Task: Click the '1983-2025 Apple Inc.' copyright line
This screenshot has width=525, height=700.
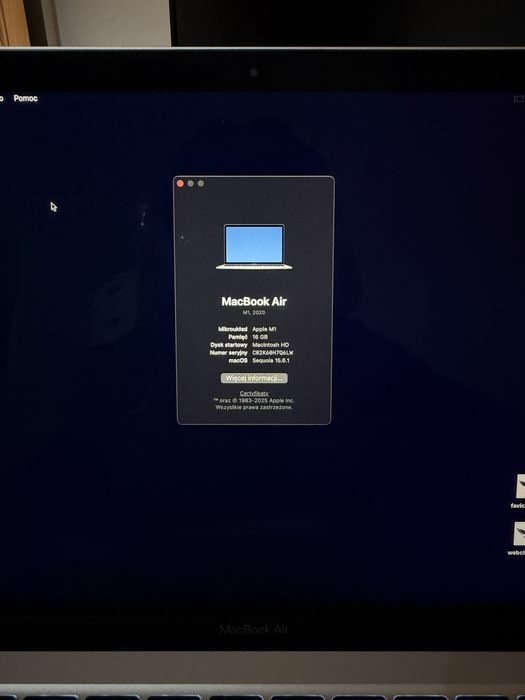Action: tap(254, 400)
